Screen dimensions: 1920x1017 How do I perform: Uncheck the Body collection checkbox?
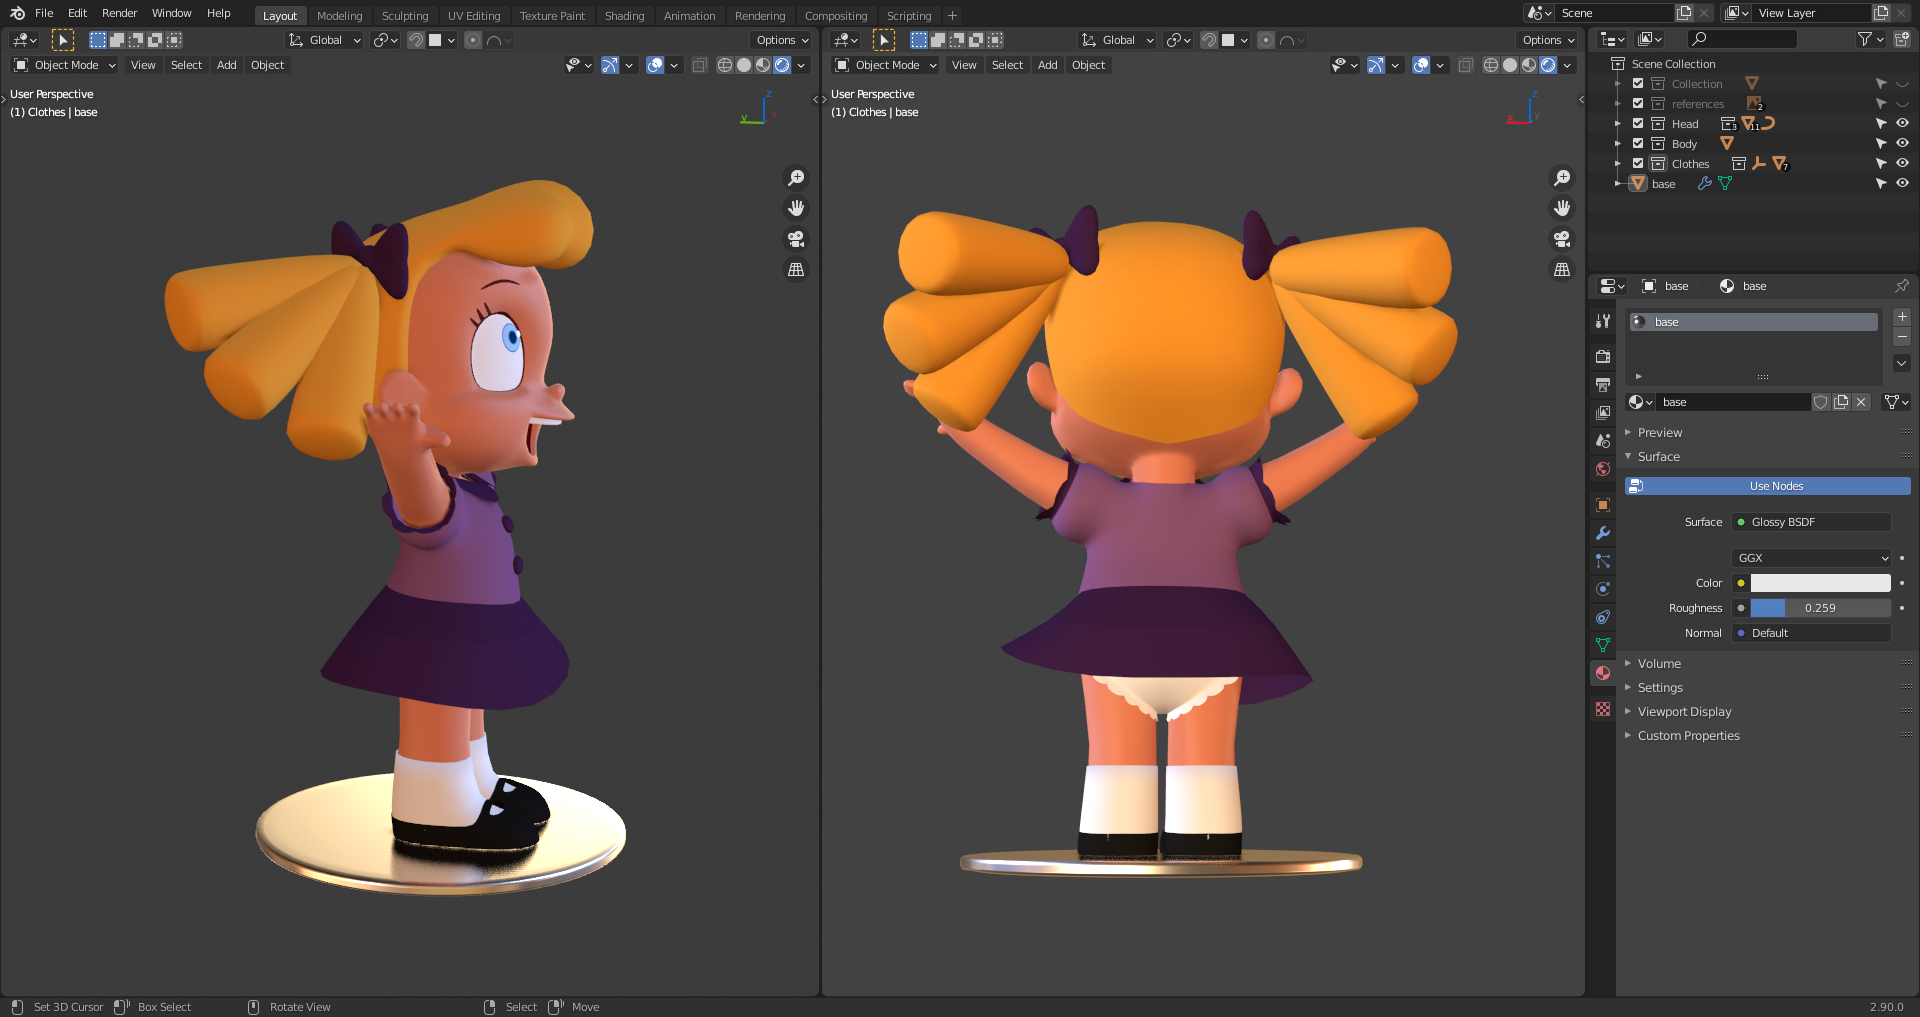(1638, 144)
